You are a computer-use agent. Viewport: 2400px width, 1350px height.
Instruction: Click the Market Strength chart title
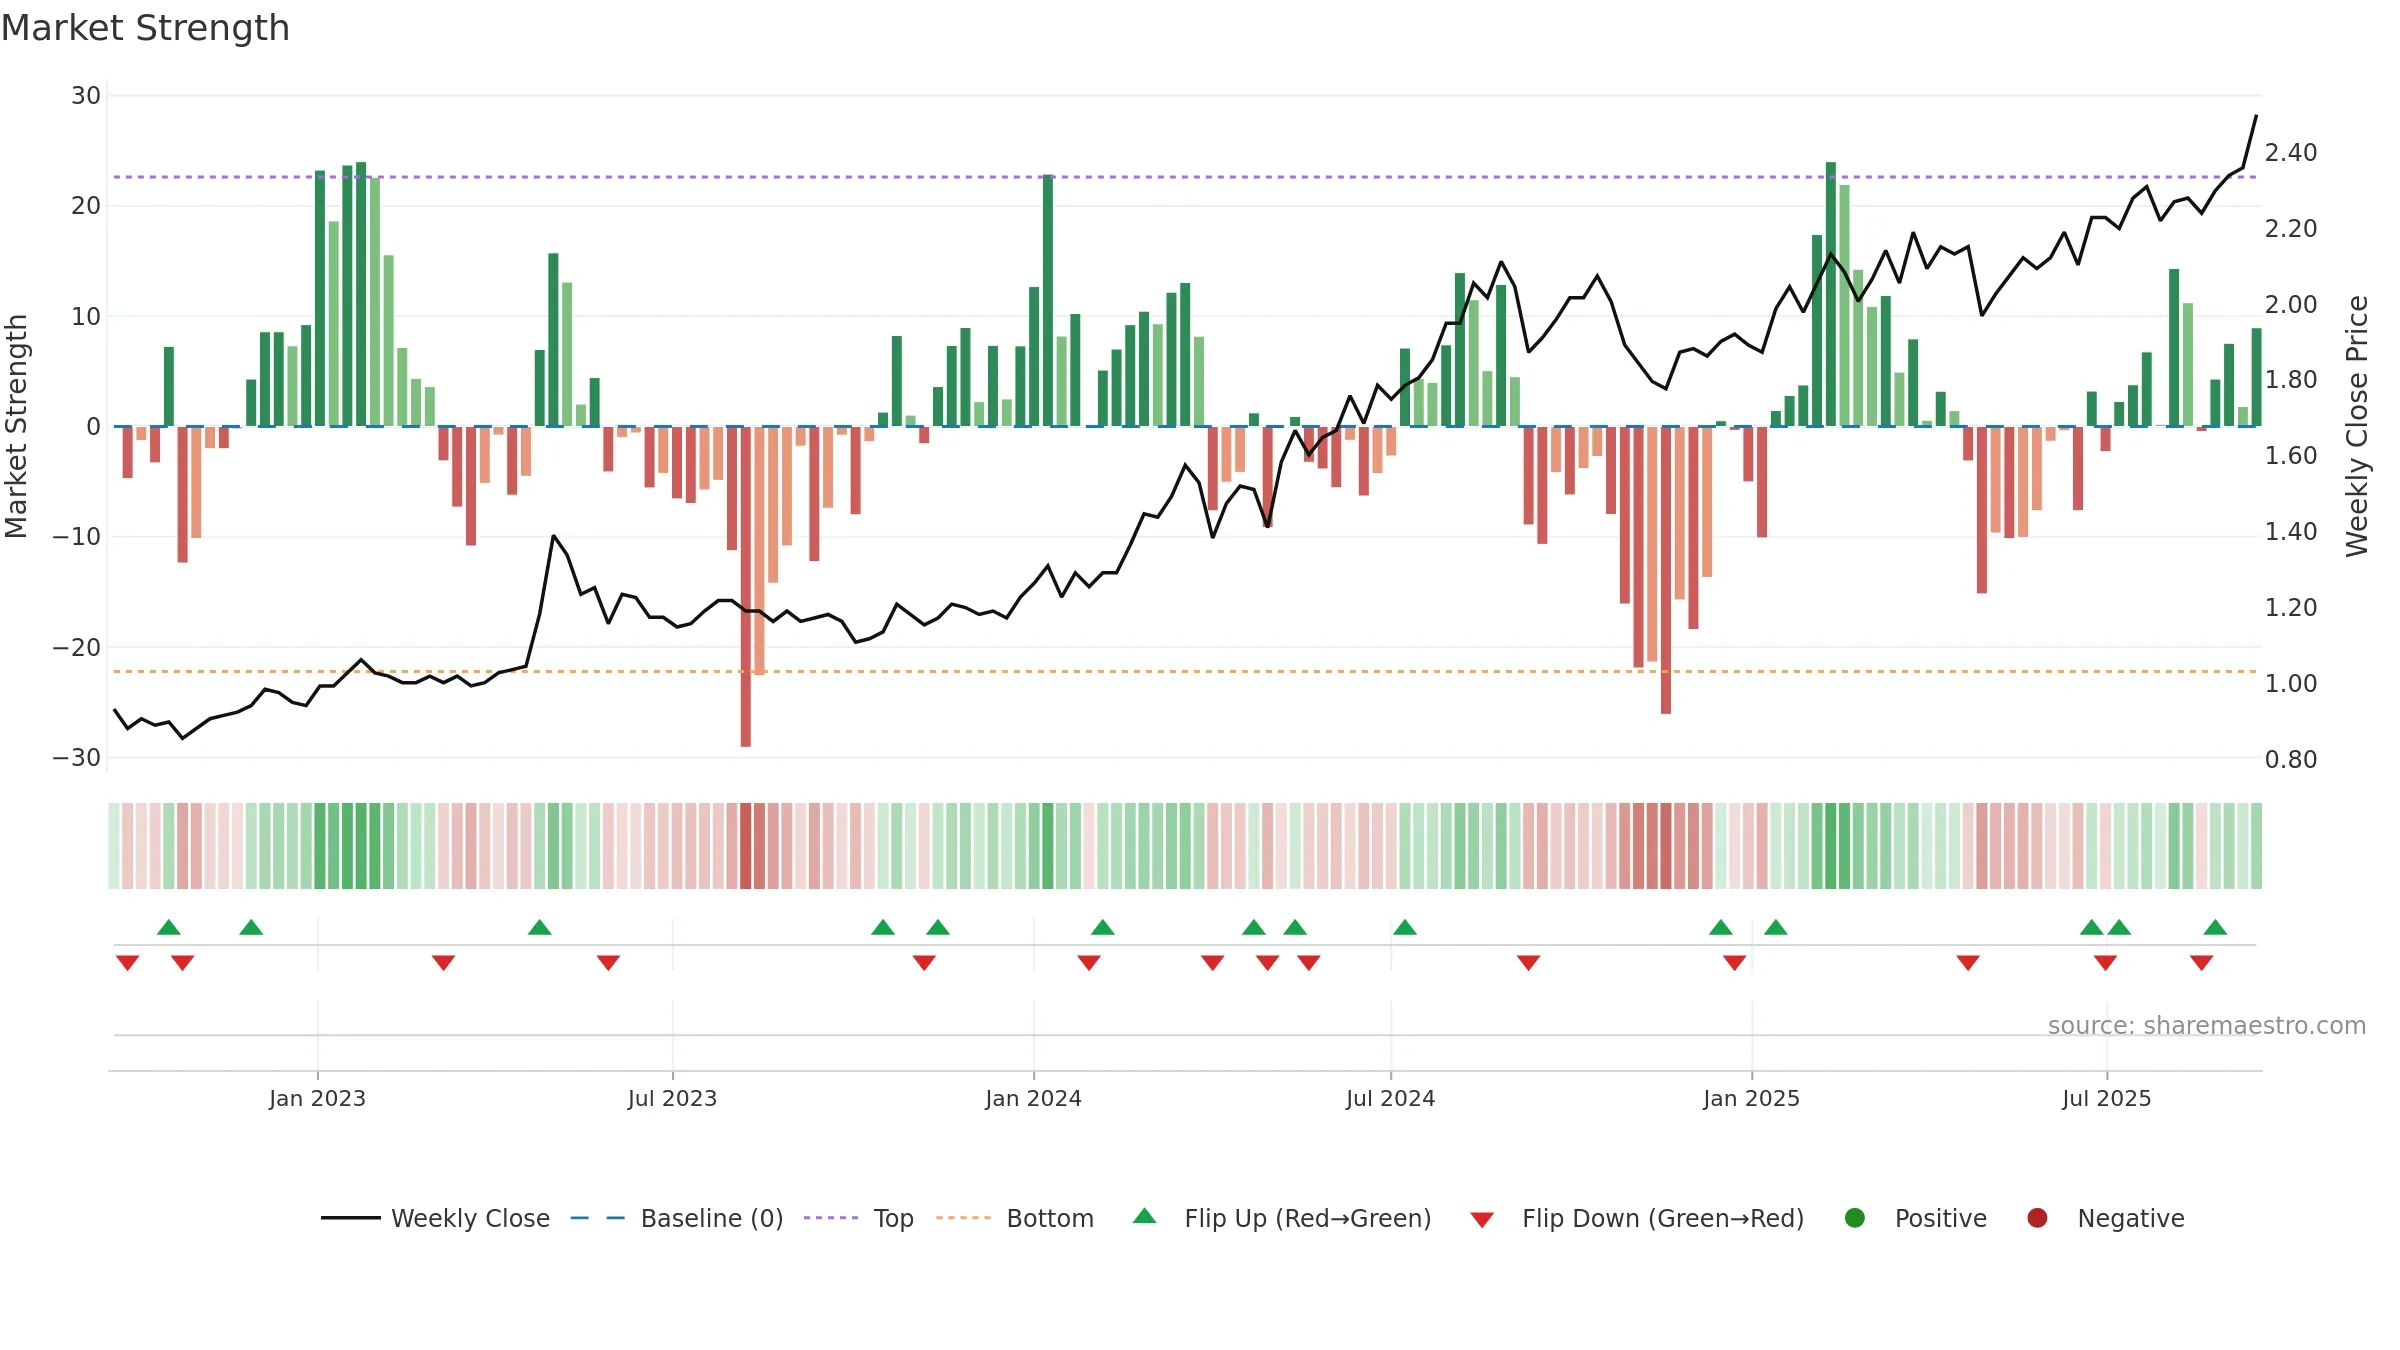[145, 28]
